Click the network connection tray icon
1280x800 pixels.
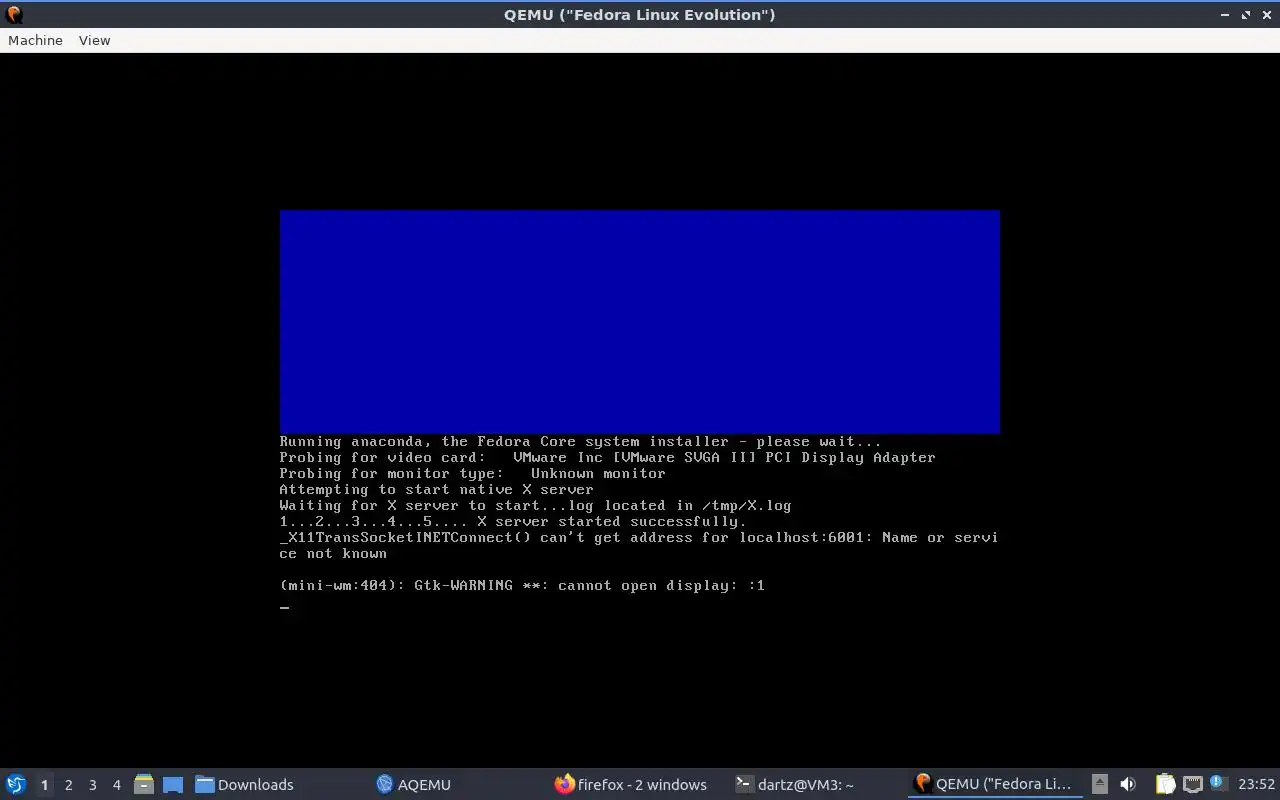pos(1192,784)
